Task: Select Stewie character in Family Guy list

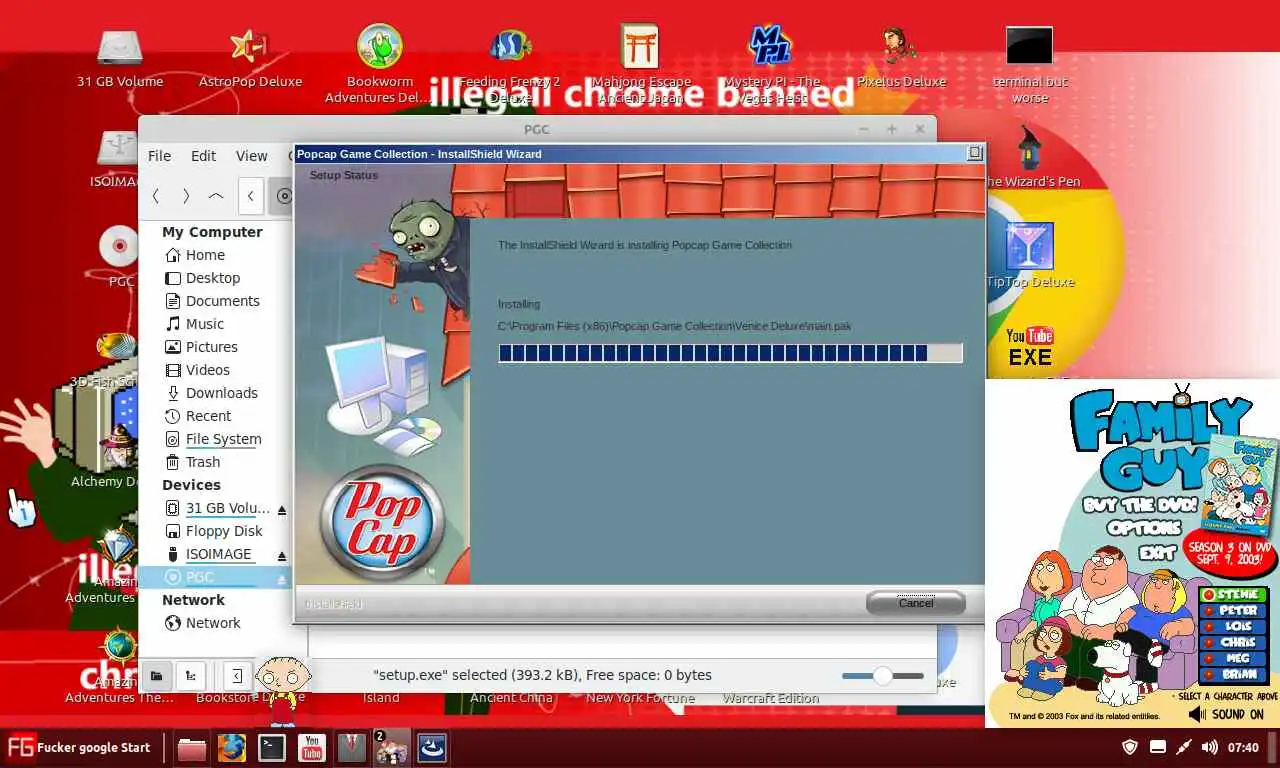Action: point(1234,595)
